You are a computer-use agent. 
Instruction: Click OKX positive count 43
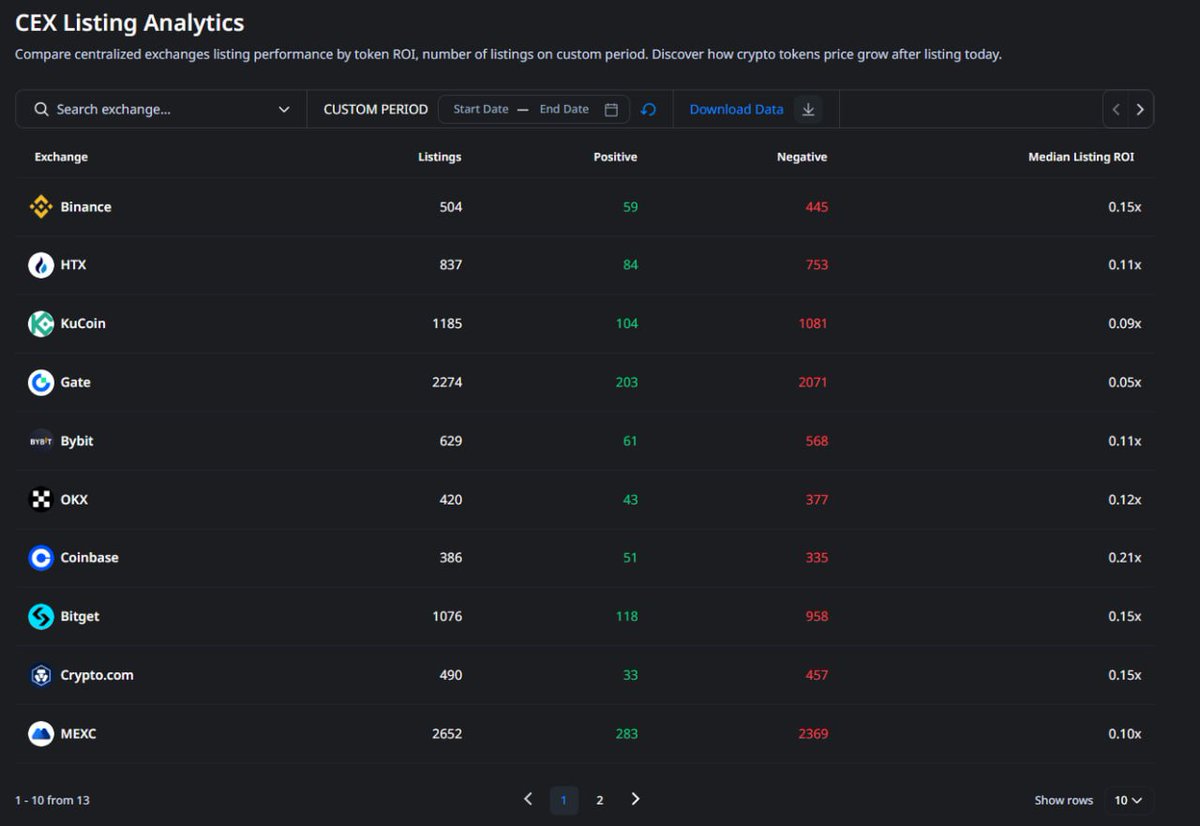(630, 499)
